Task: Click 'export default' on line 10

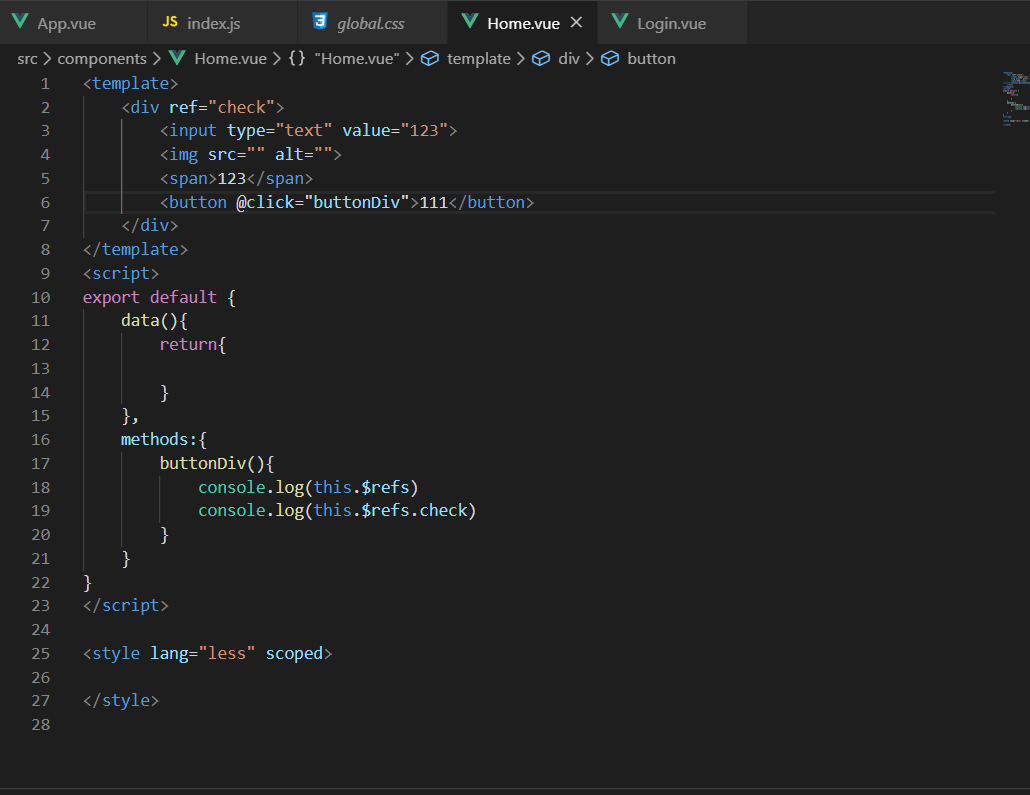Action: pyautogui.click(x=150, y=298)
